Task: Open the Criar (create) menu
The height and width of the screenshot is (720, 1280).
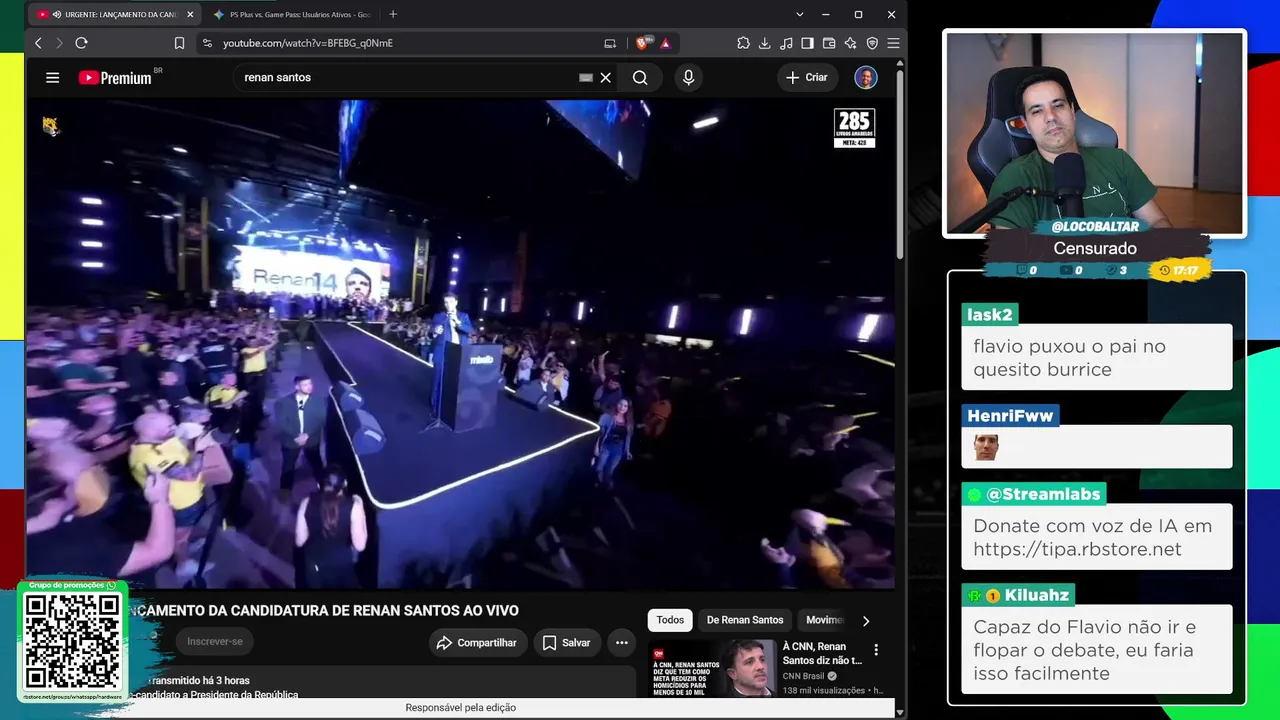Action: tap(807, 77)
